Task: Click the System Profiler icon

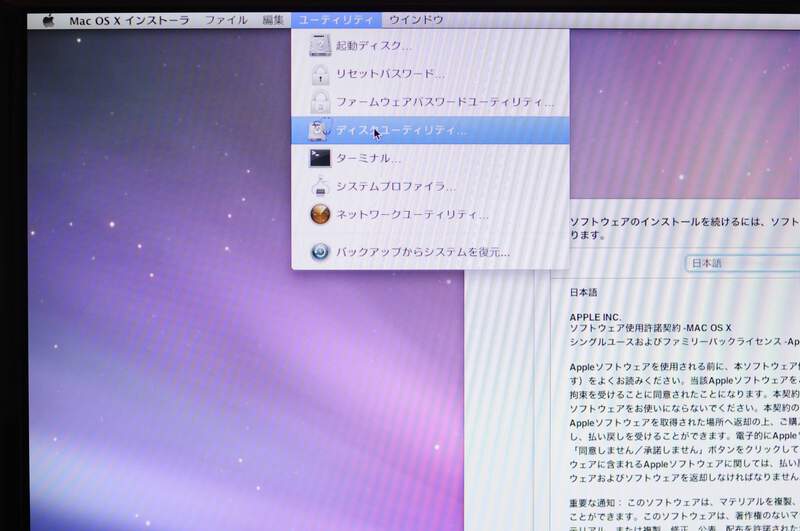Action: (x=319, y=186)
